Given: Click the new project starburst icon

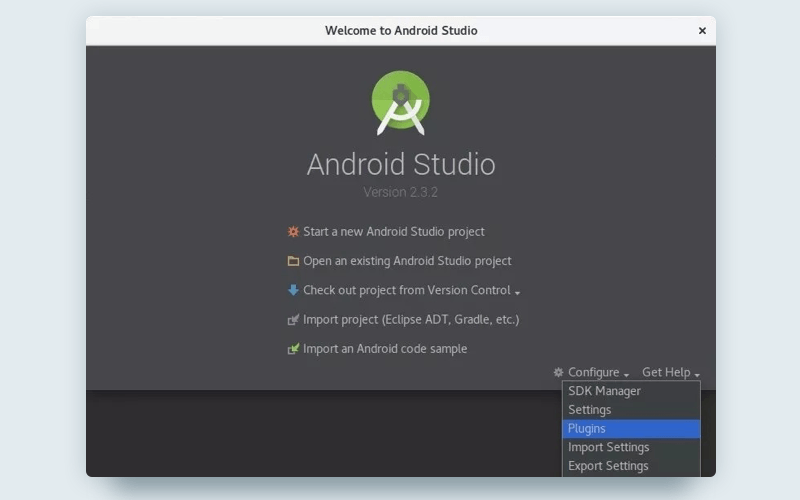Looking at the screenshot, I should [293, 232].
